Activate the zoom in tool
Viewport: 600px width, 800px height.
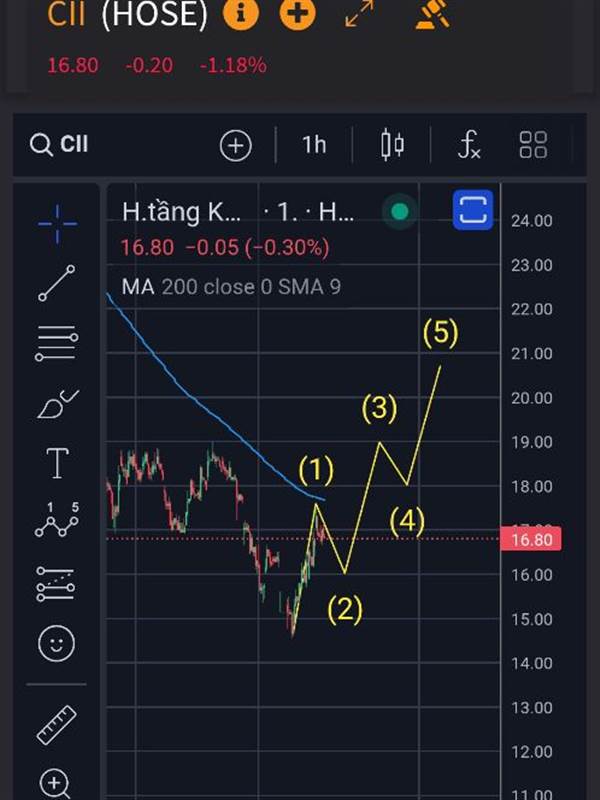(x=55, y=784)
